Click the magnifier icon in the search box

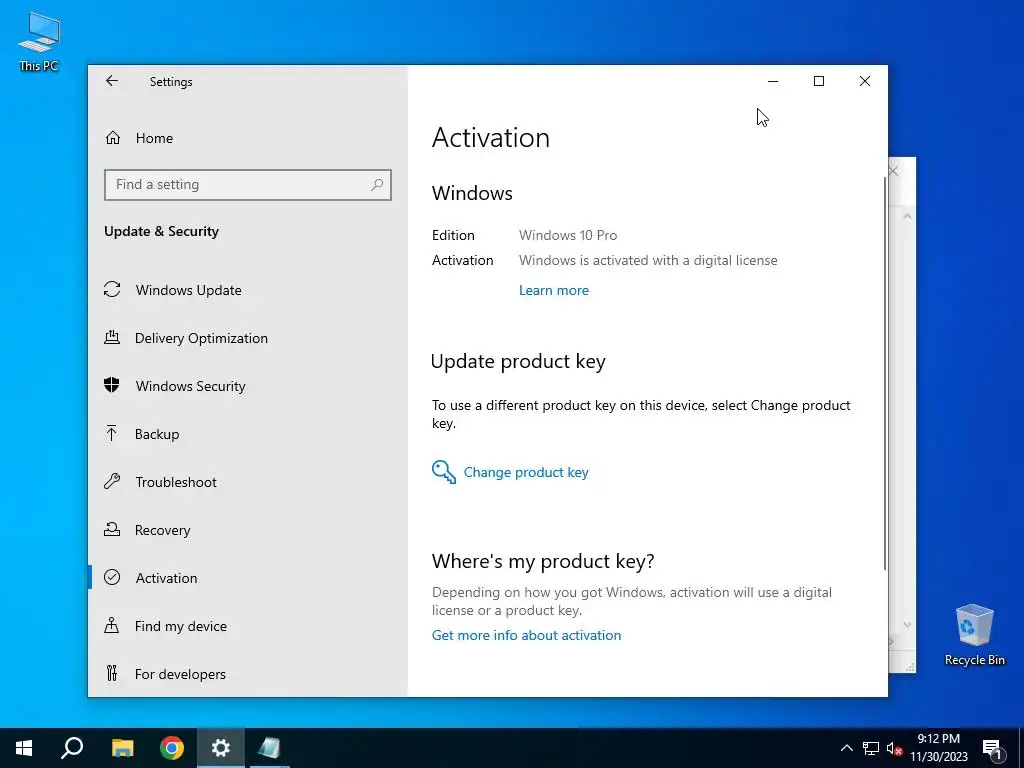(377, 185)
